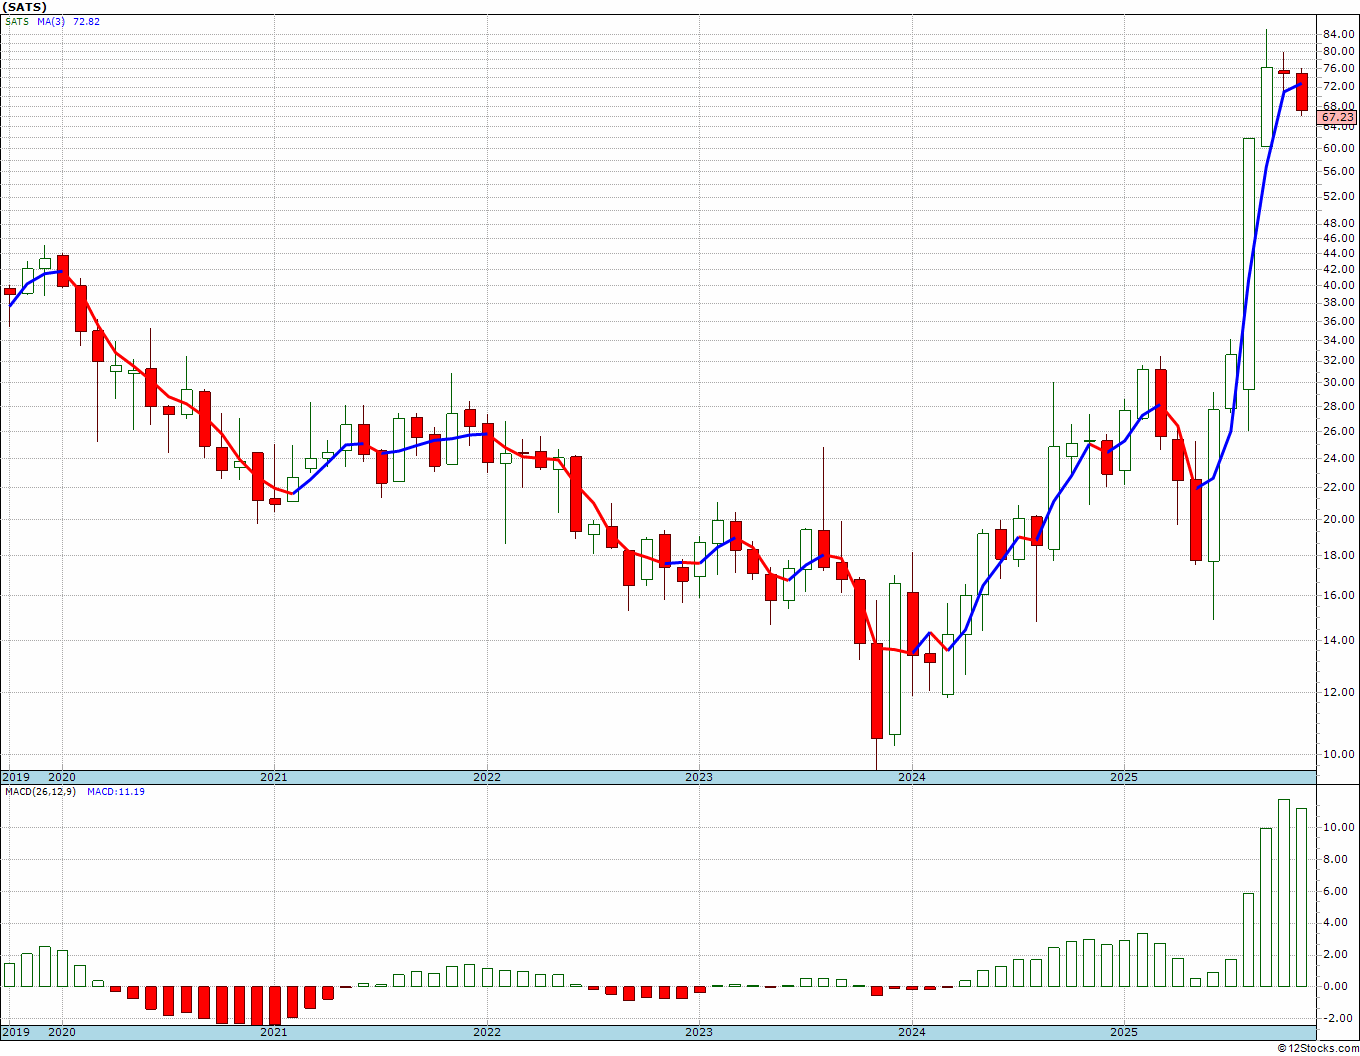This screenshot has height=1056, width=1360.
Task: Click 2020 on the price chart time axis
Action: click(x=62, y=777)
